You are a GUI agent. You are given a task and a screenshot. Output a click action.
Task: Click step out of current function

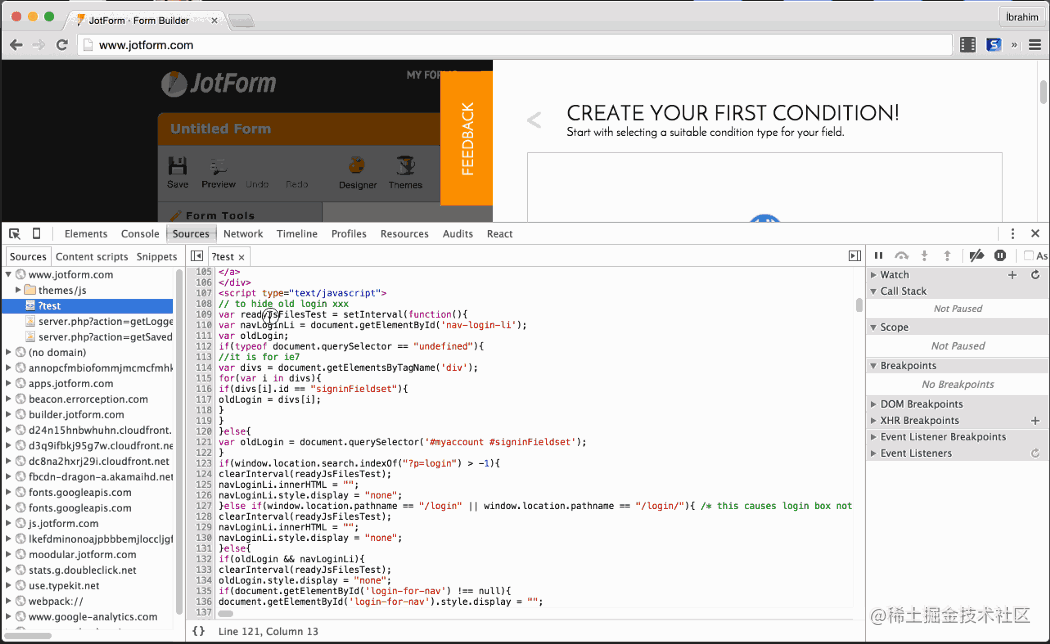(947, 255)
